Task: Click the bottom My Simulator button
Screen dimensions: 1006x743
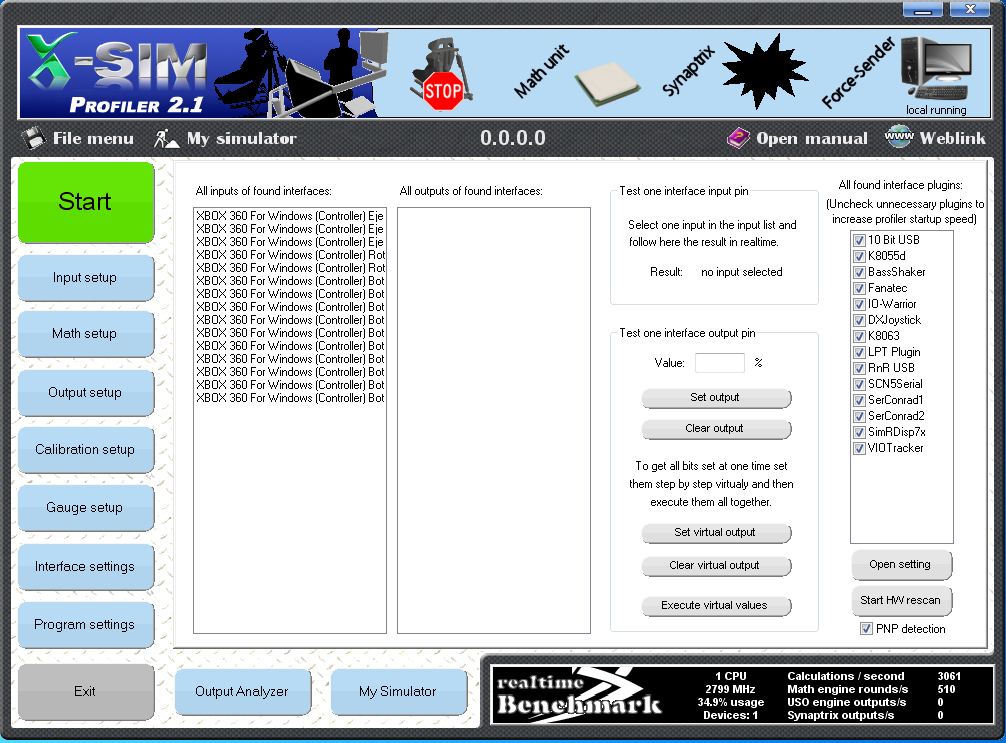Action: (x=398, y=692)
